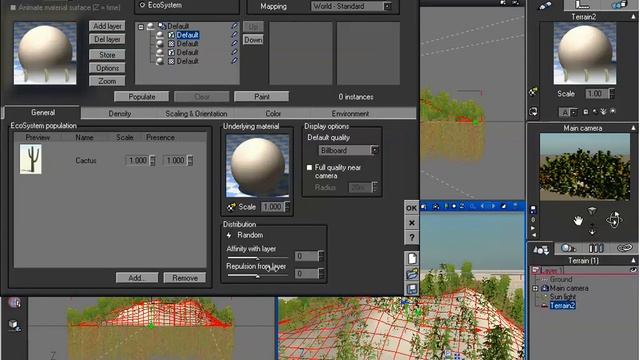Screen dimensions: 640x360
Task: Open the Scaling & Orientation tab
Action: 196,113
